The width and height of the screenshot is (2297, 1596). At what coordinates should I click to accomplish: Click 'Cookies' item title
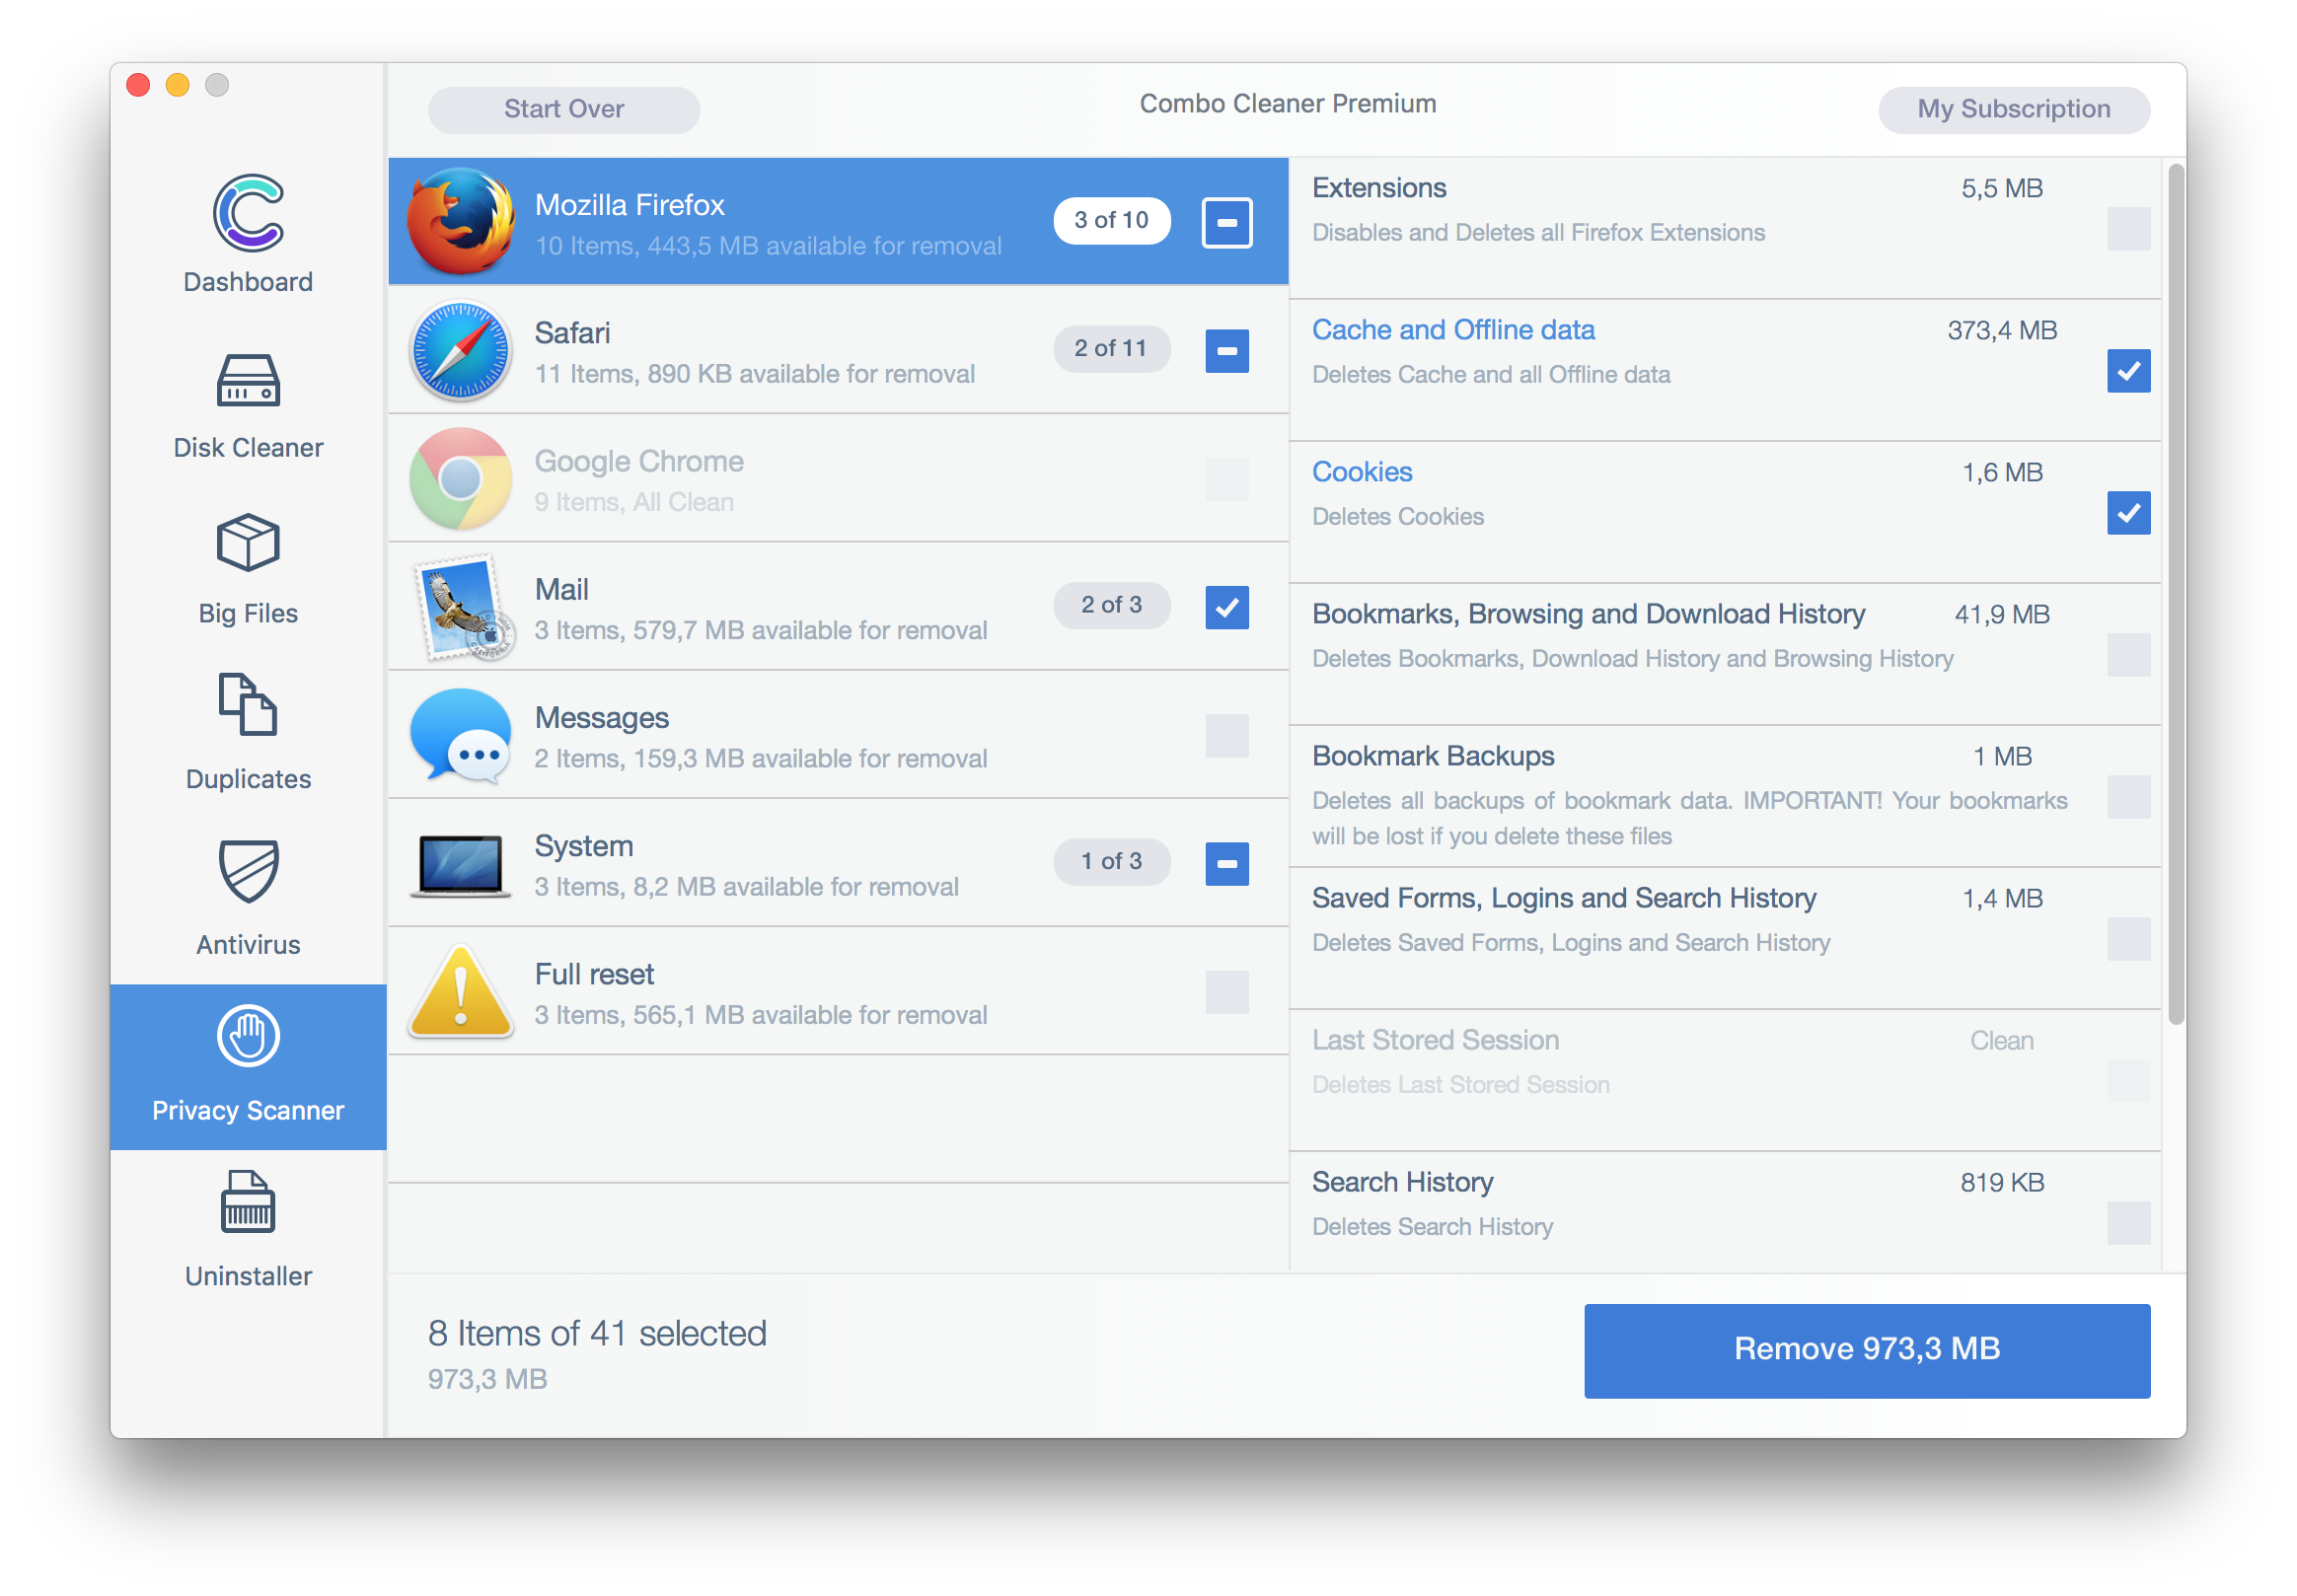click(1362, 472)
